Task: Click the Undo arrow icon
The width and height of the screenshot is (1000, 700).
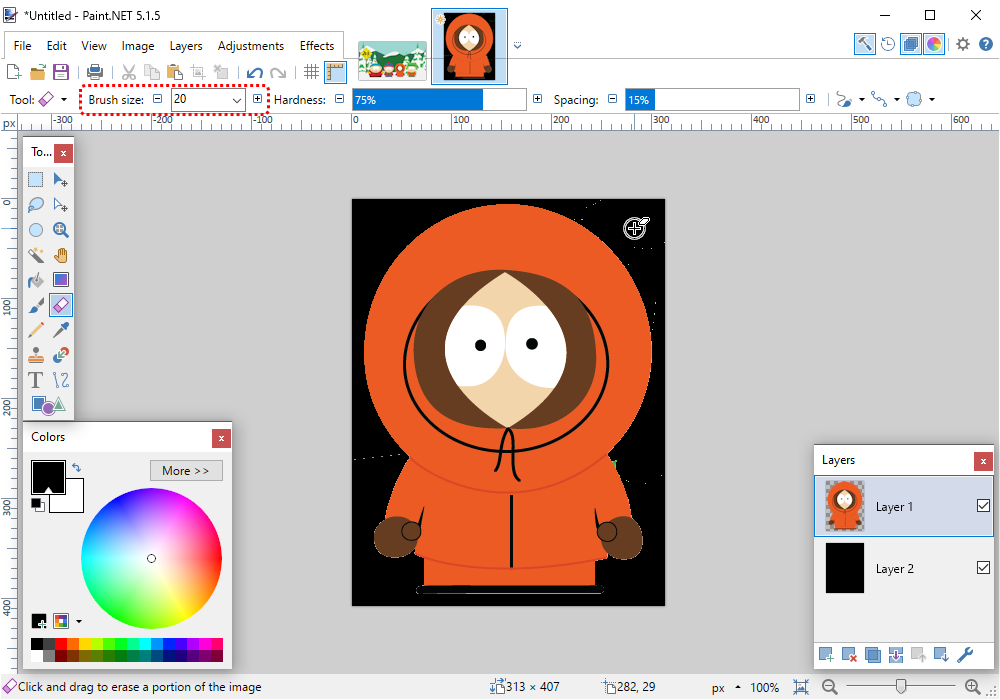Action: pyautogui.click(x=255, y=72)
